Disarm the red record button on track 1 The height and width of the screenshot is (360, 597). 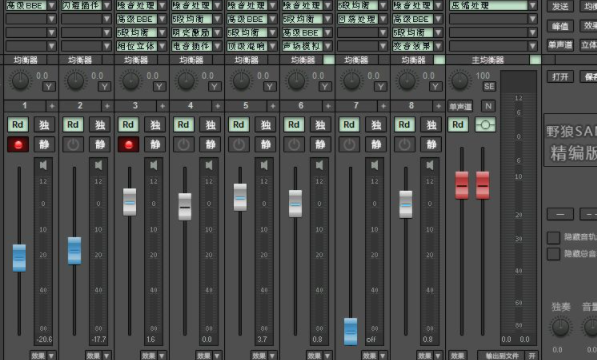coord(18,145)
